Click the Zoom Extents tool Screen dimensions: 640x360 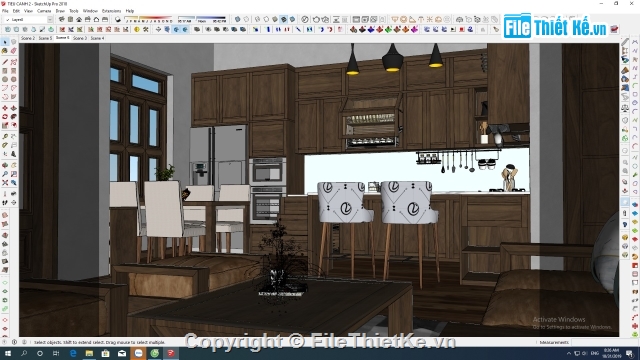(5, 183)
